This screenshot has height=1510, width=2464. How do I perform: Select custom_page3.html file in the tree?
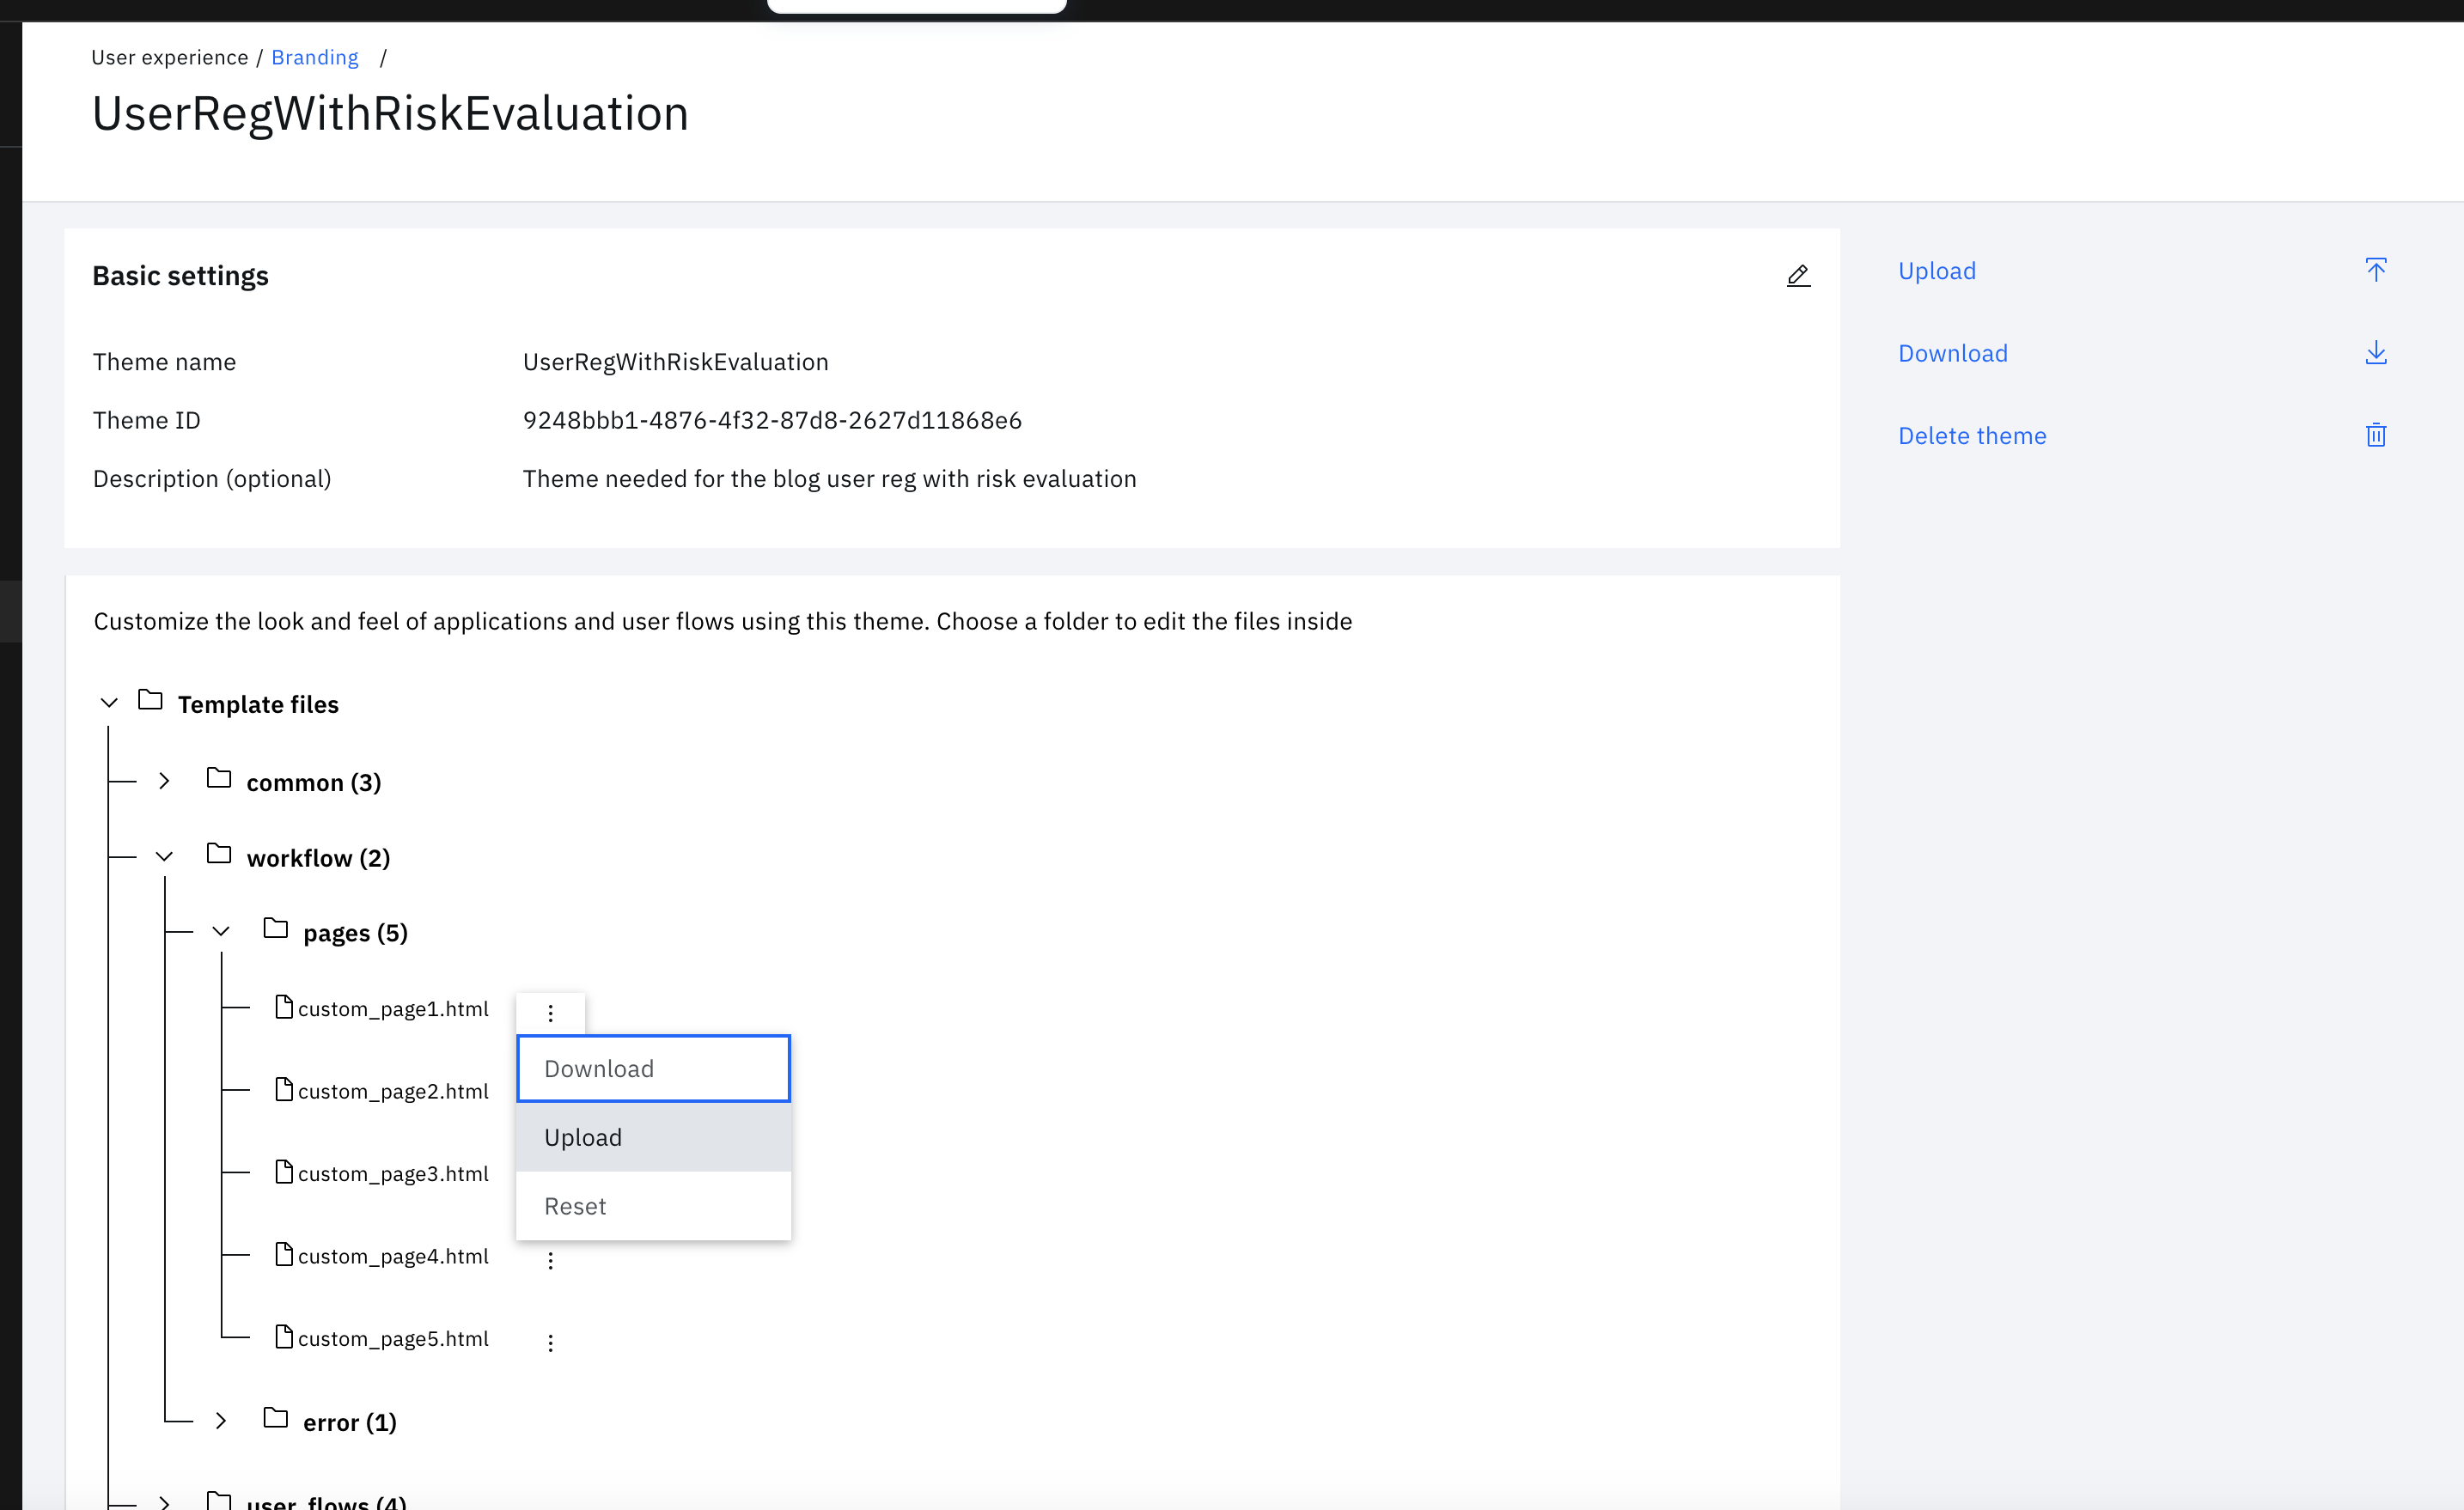pyautogui.click(x=392, y=1174)
